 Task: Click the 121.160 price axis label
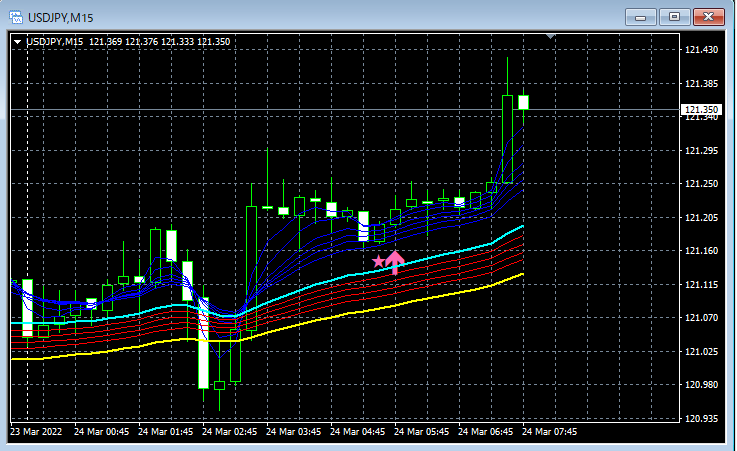click(701, 251)
